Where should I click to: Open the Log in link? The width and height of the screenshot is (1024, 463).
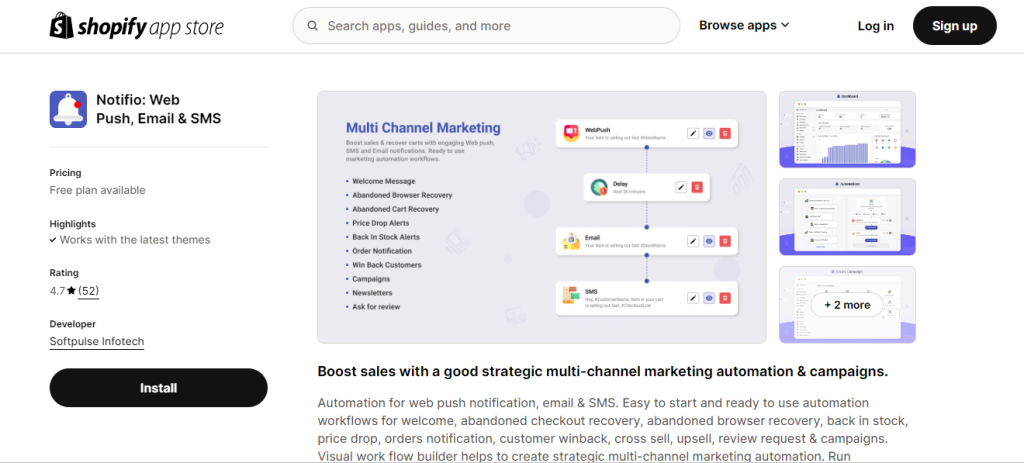[x=876, y=26]
